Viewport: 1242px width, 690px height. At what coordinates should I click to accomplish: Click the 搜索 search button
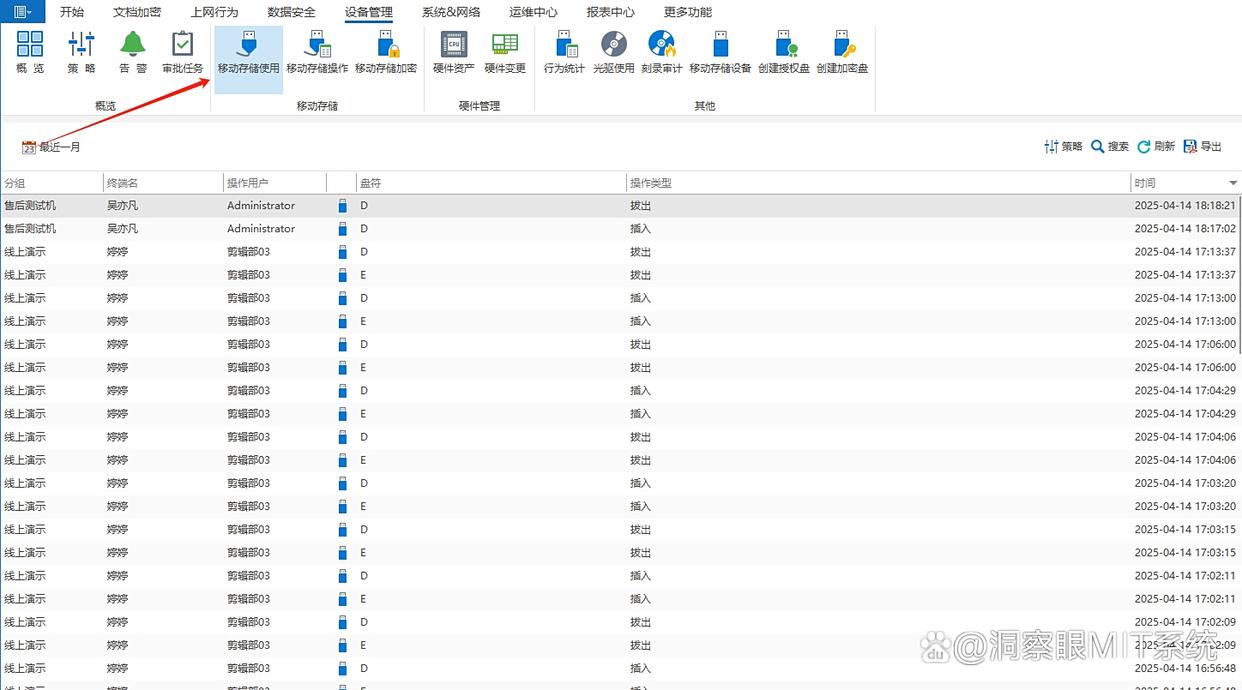[1110, 146]
